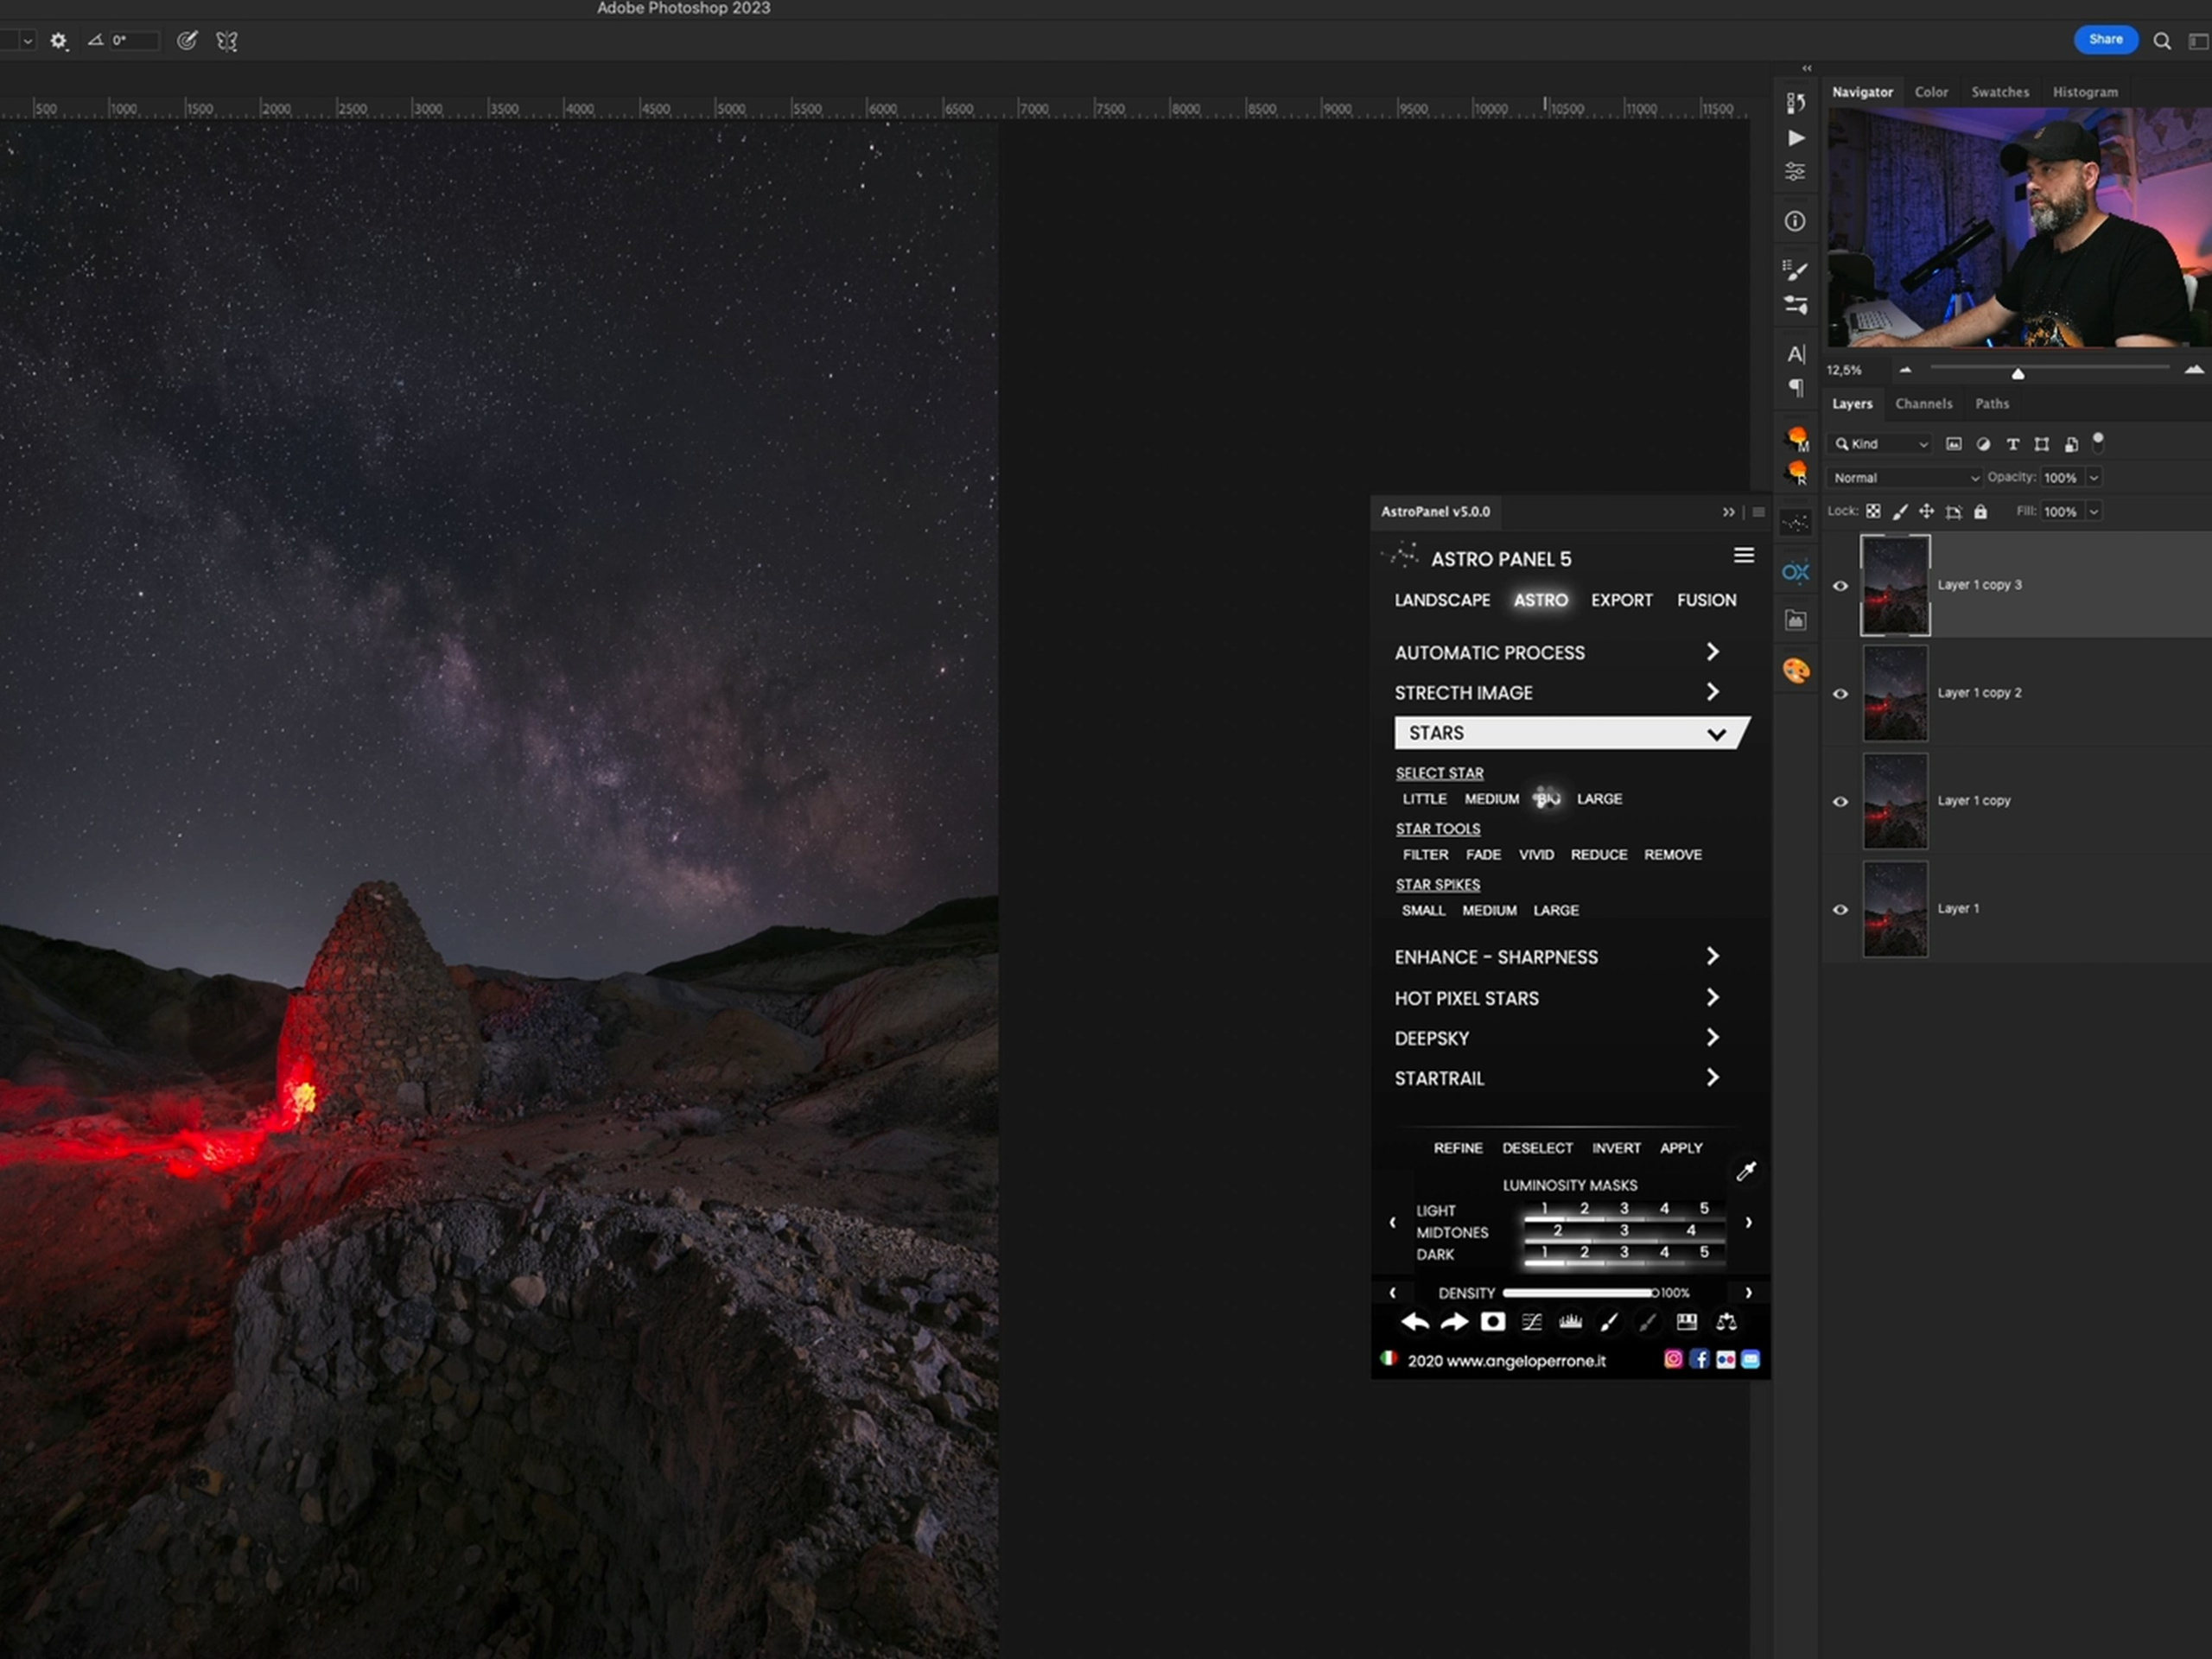This screenshot has width=2212, height=1659.
Task: Open the Normal blend mode dropdown
Action: coord(1904,478)
